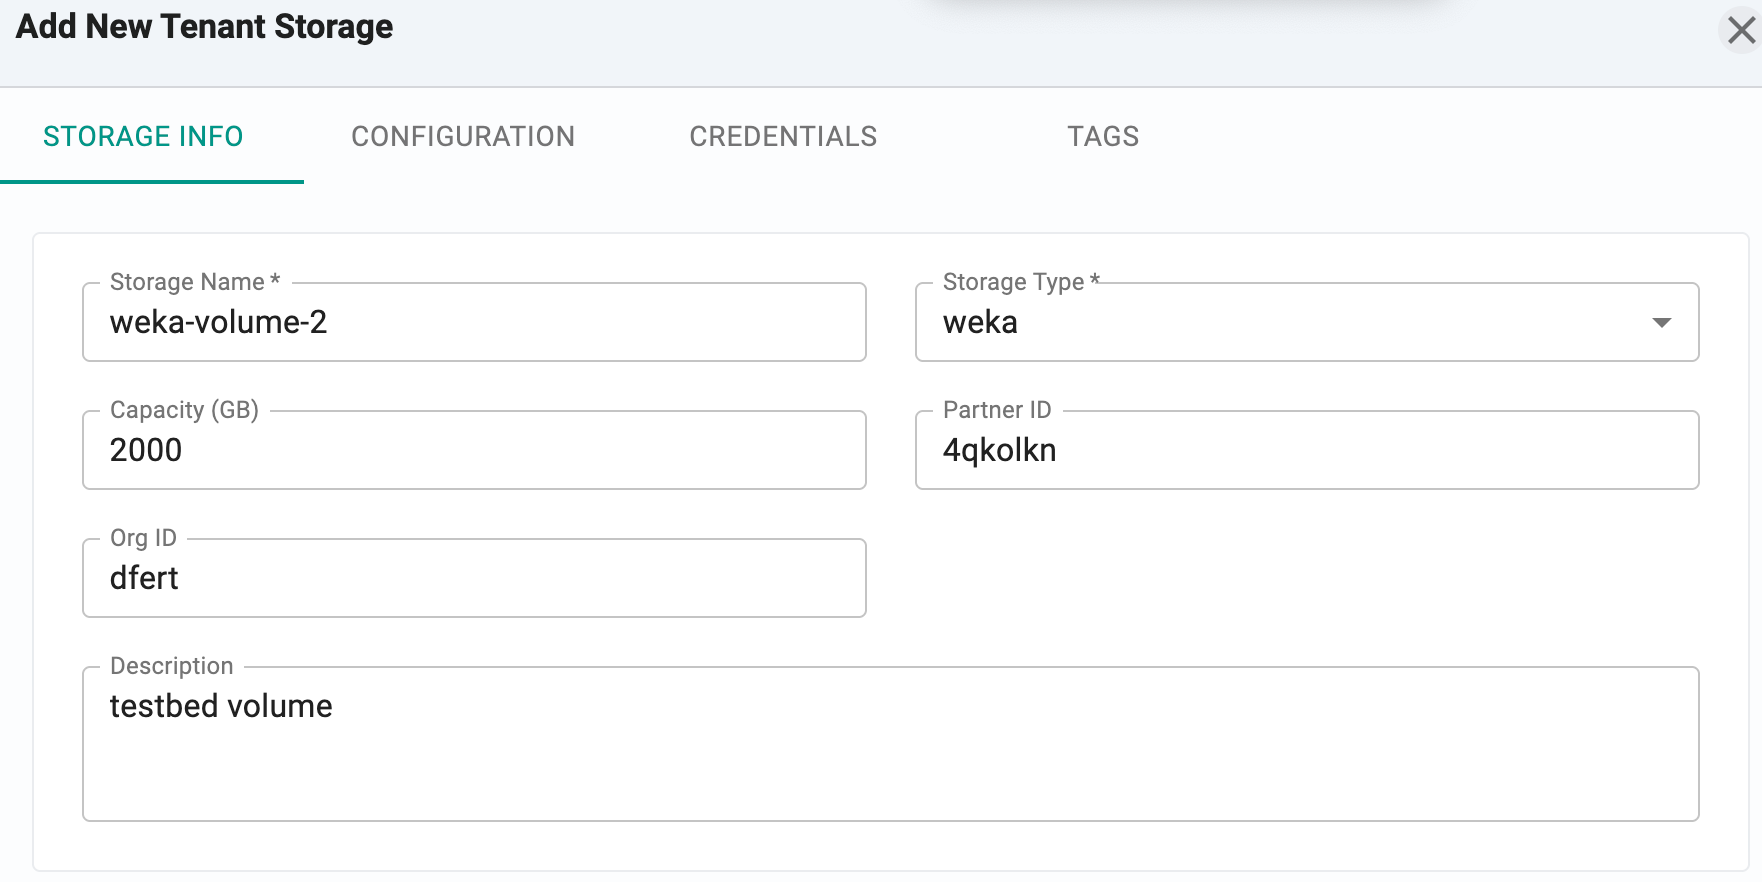Click the Storage Name field containing weka-volume-2

click(474, 322)
